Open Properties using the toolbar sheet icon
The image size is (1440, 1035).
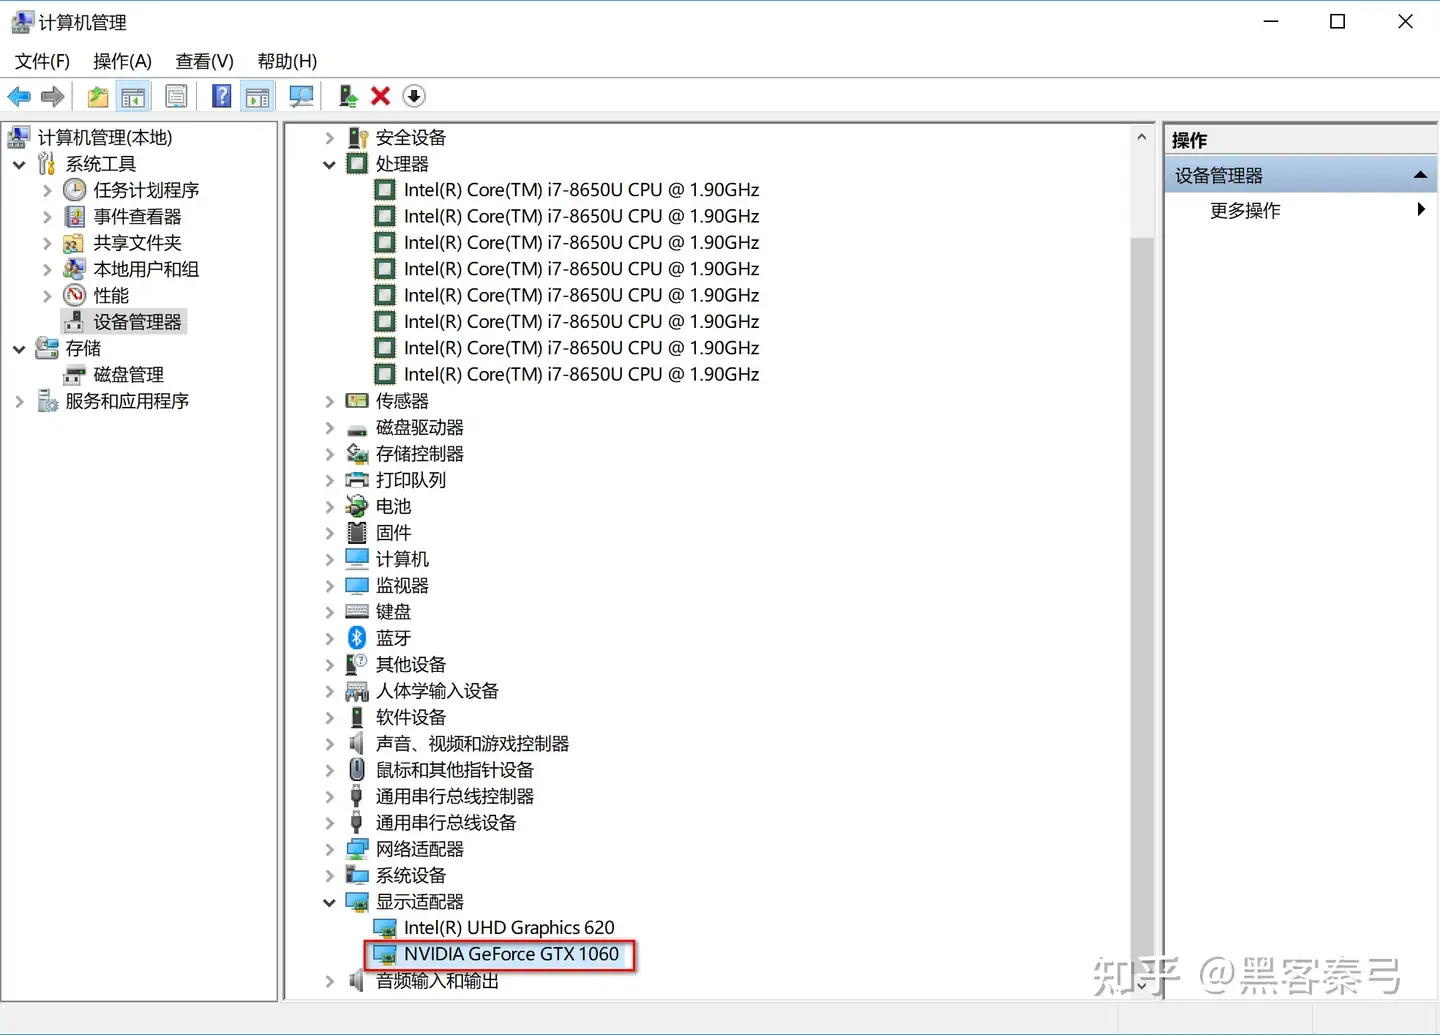(176, 96)
